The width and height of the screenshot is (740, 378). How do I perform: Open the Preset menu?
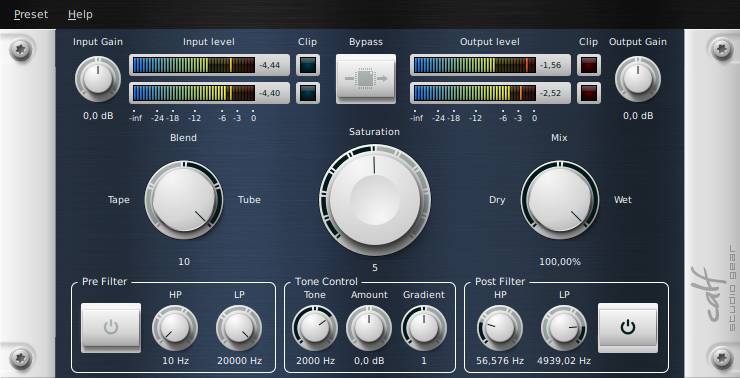pyautogui.click(x=31, y=14)
